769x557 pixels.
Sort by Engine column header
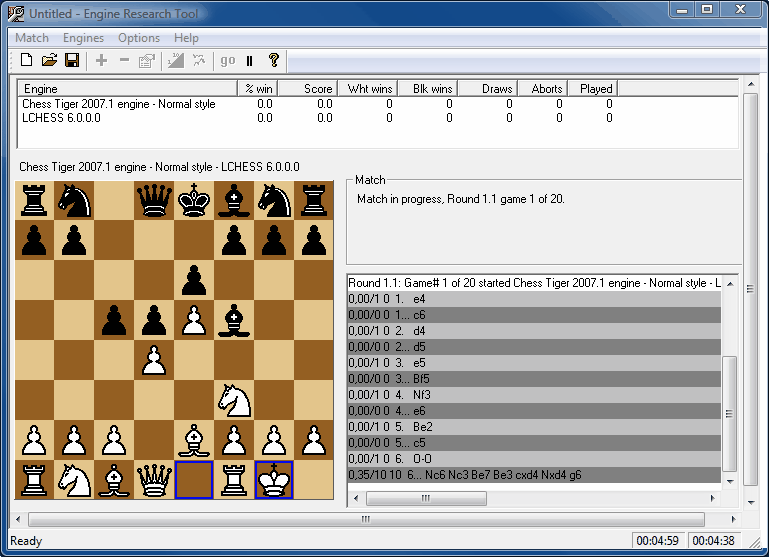(128, 89)
